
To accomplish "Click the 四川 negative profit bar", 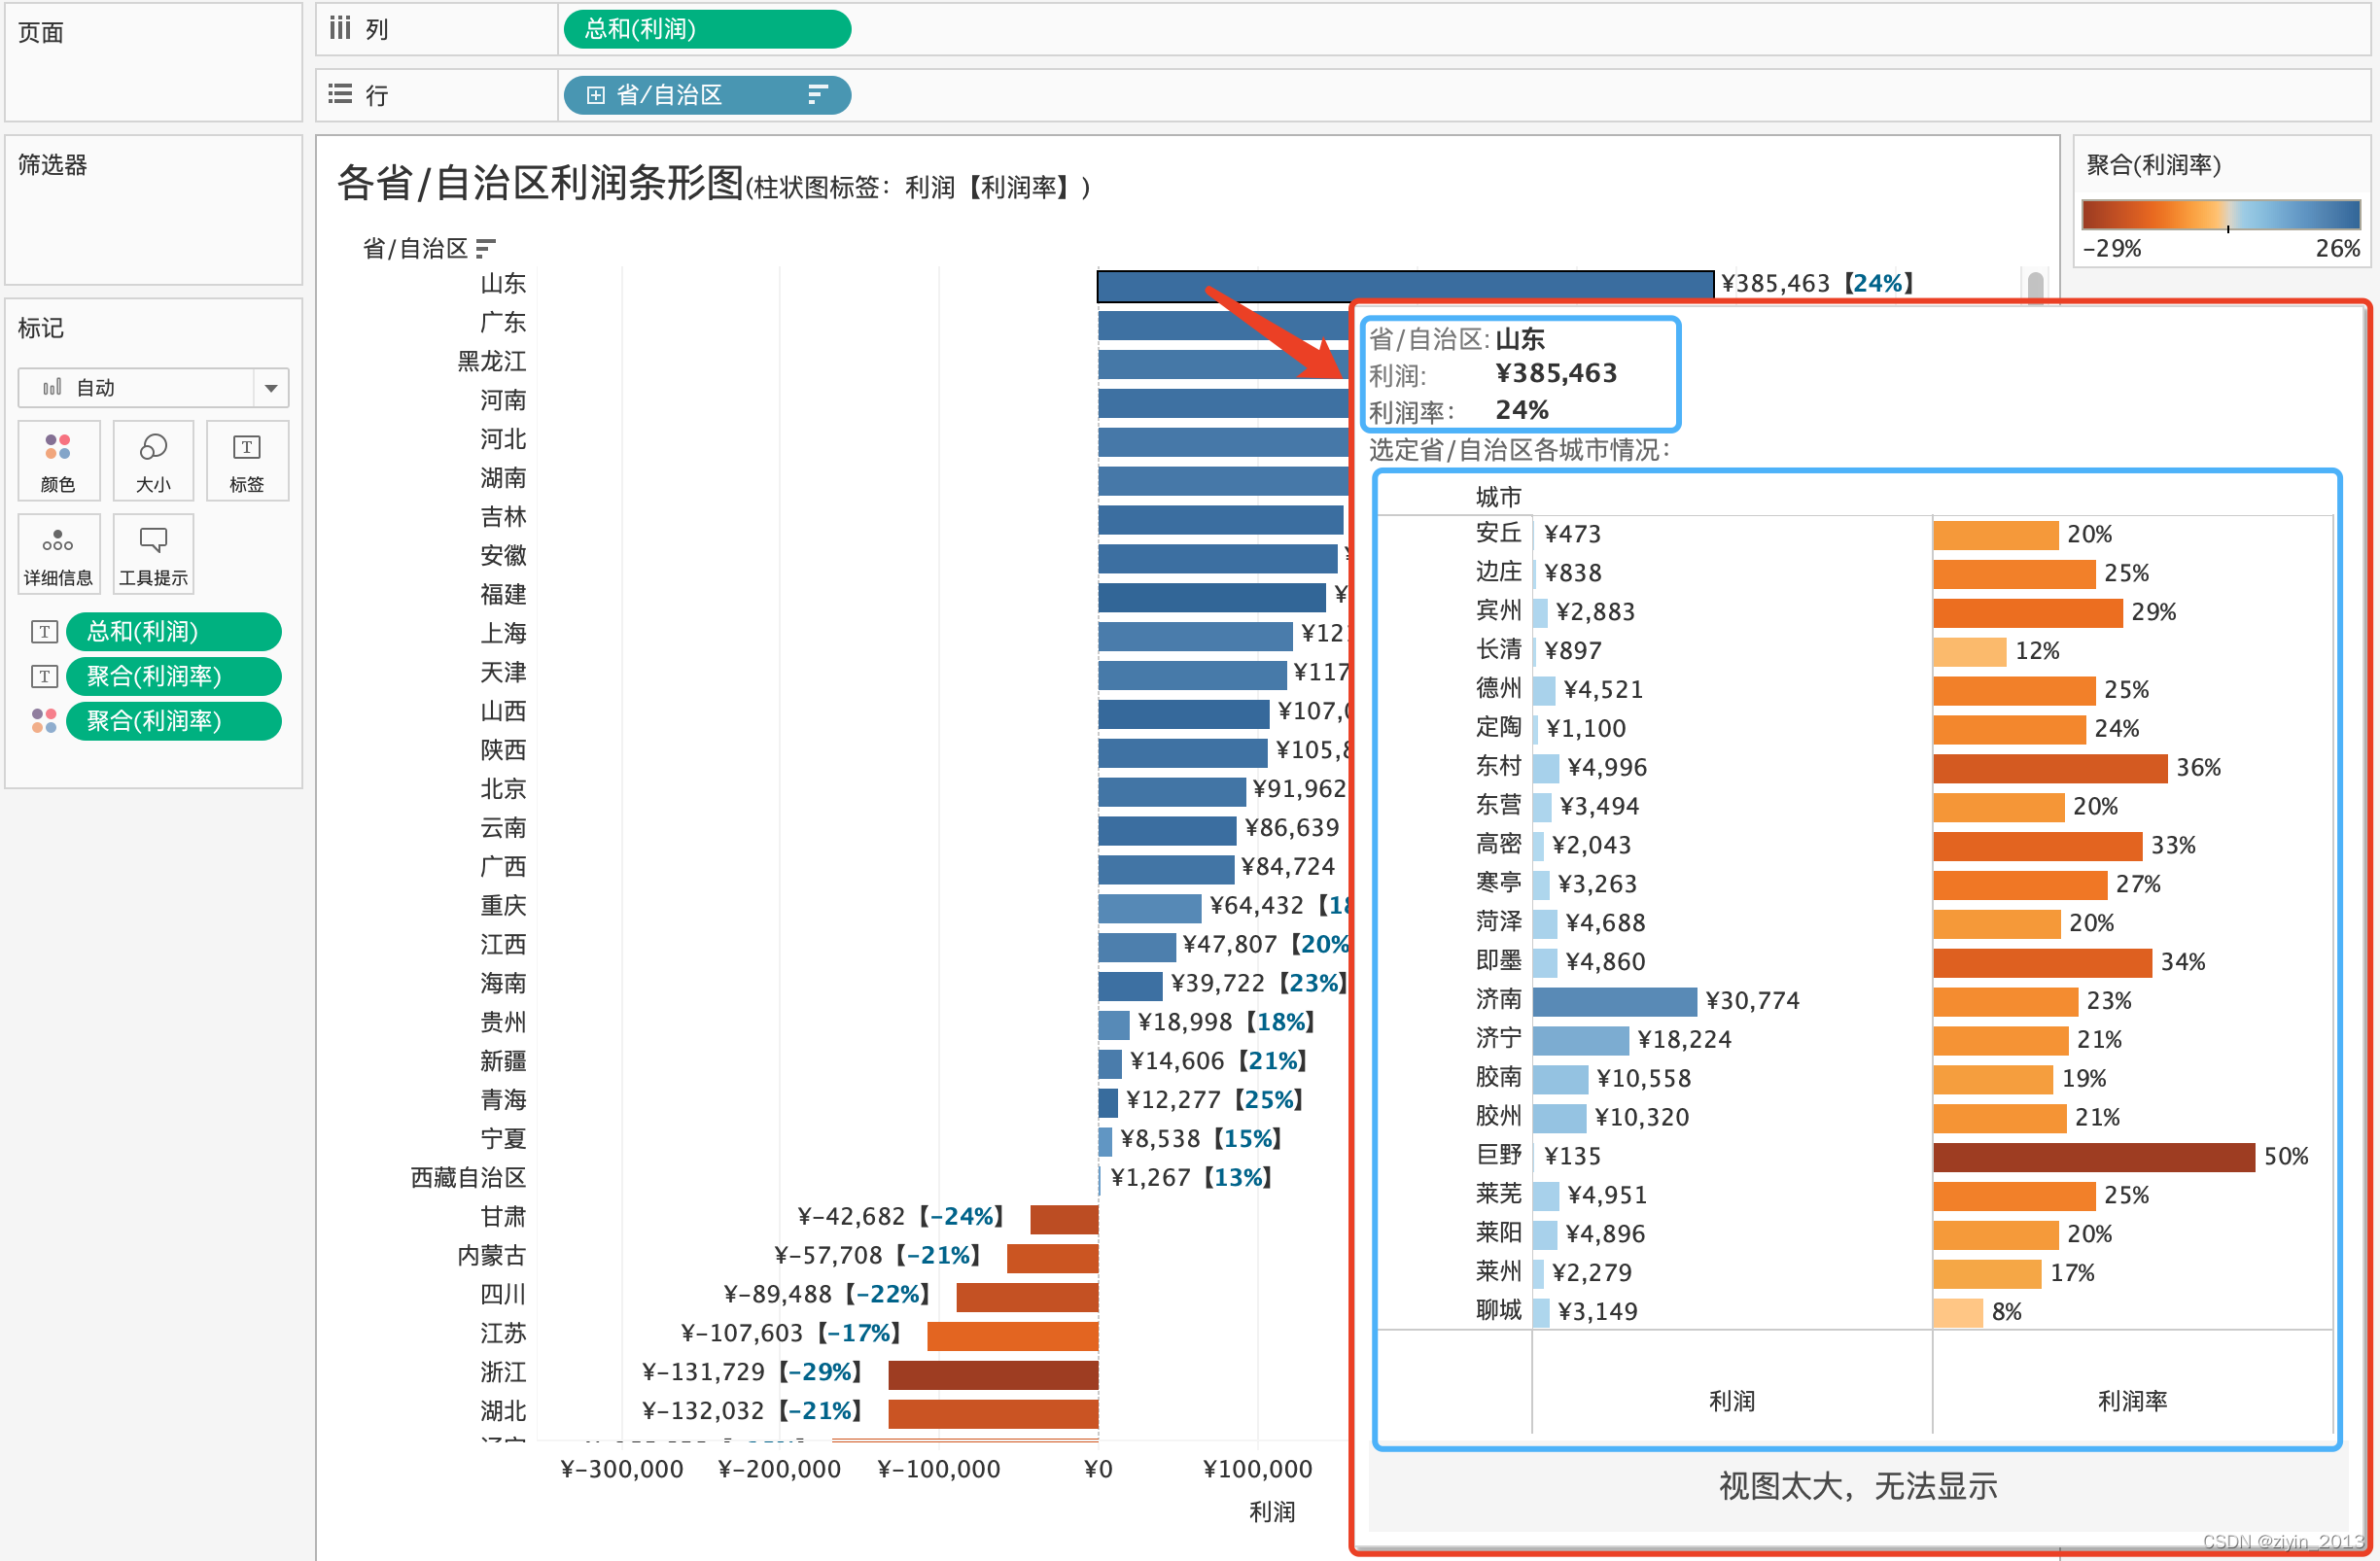I will point(1027,1296).
